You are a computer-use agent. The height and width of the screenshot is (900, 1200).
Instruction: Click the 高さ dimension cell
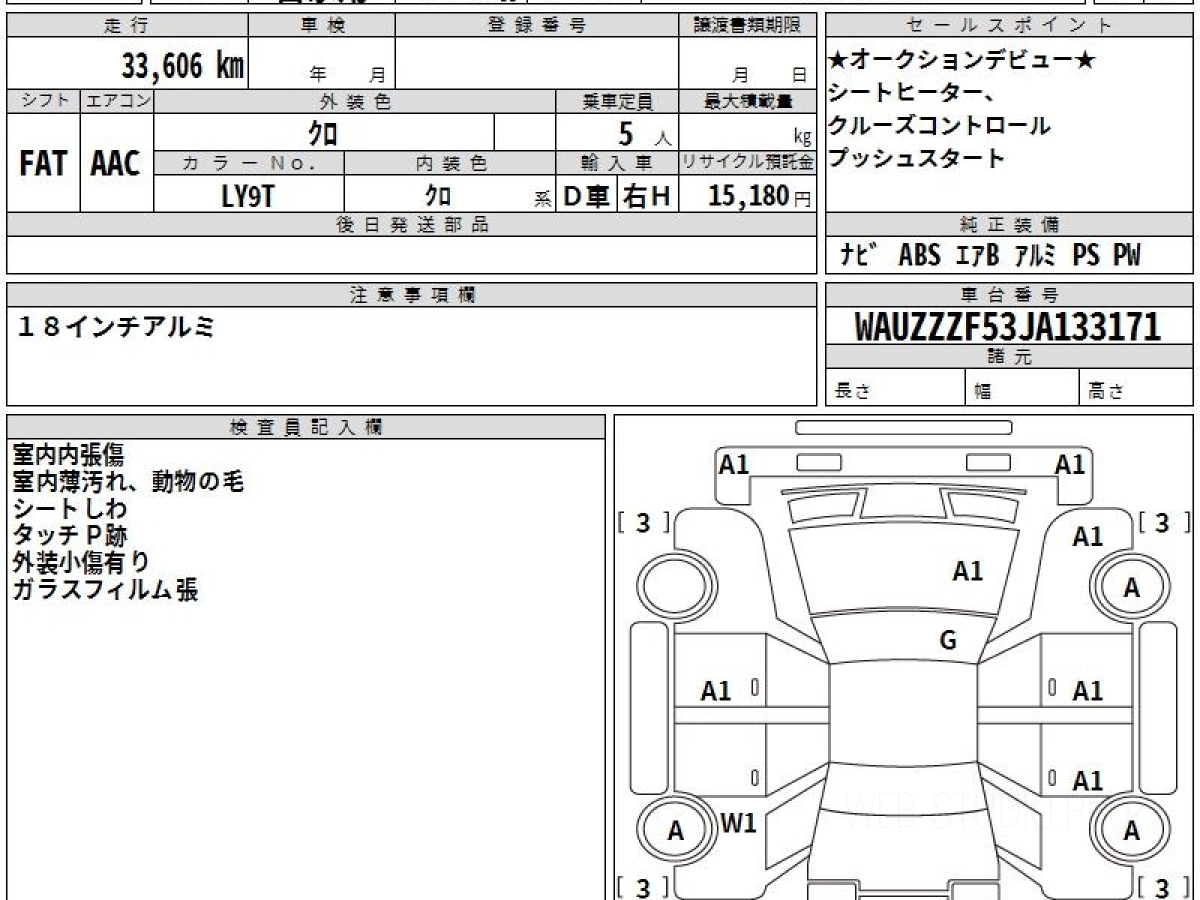tap(1136, 388)
